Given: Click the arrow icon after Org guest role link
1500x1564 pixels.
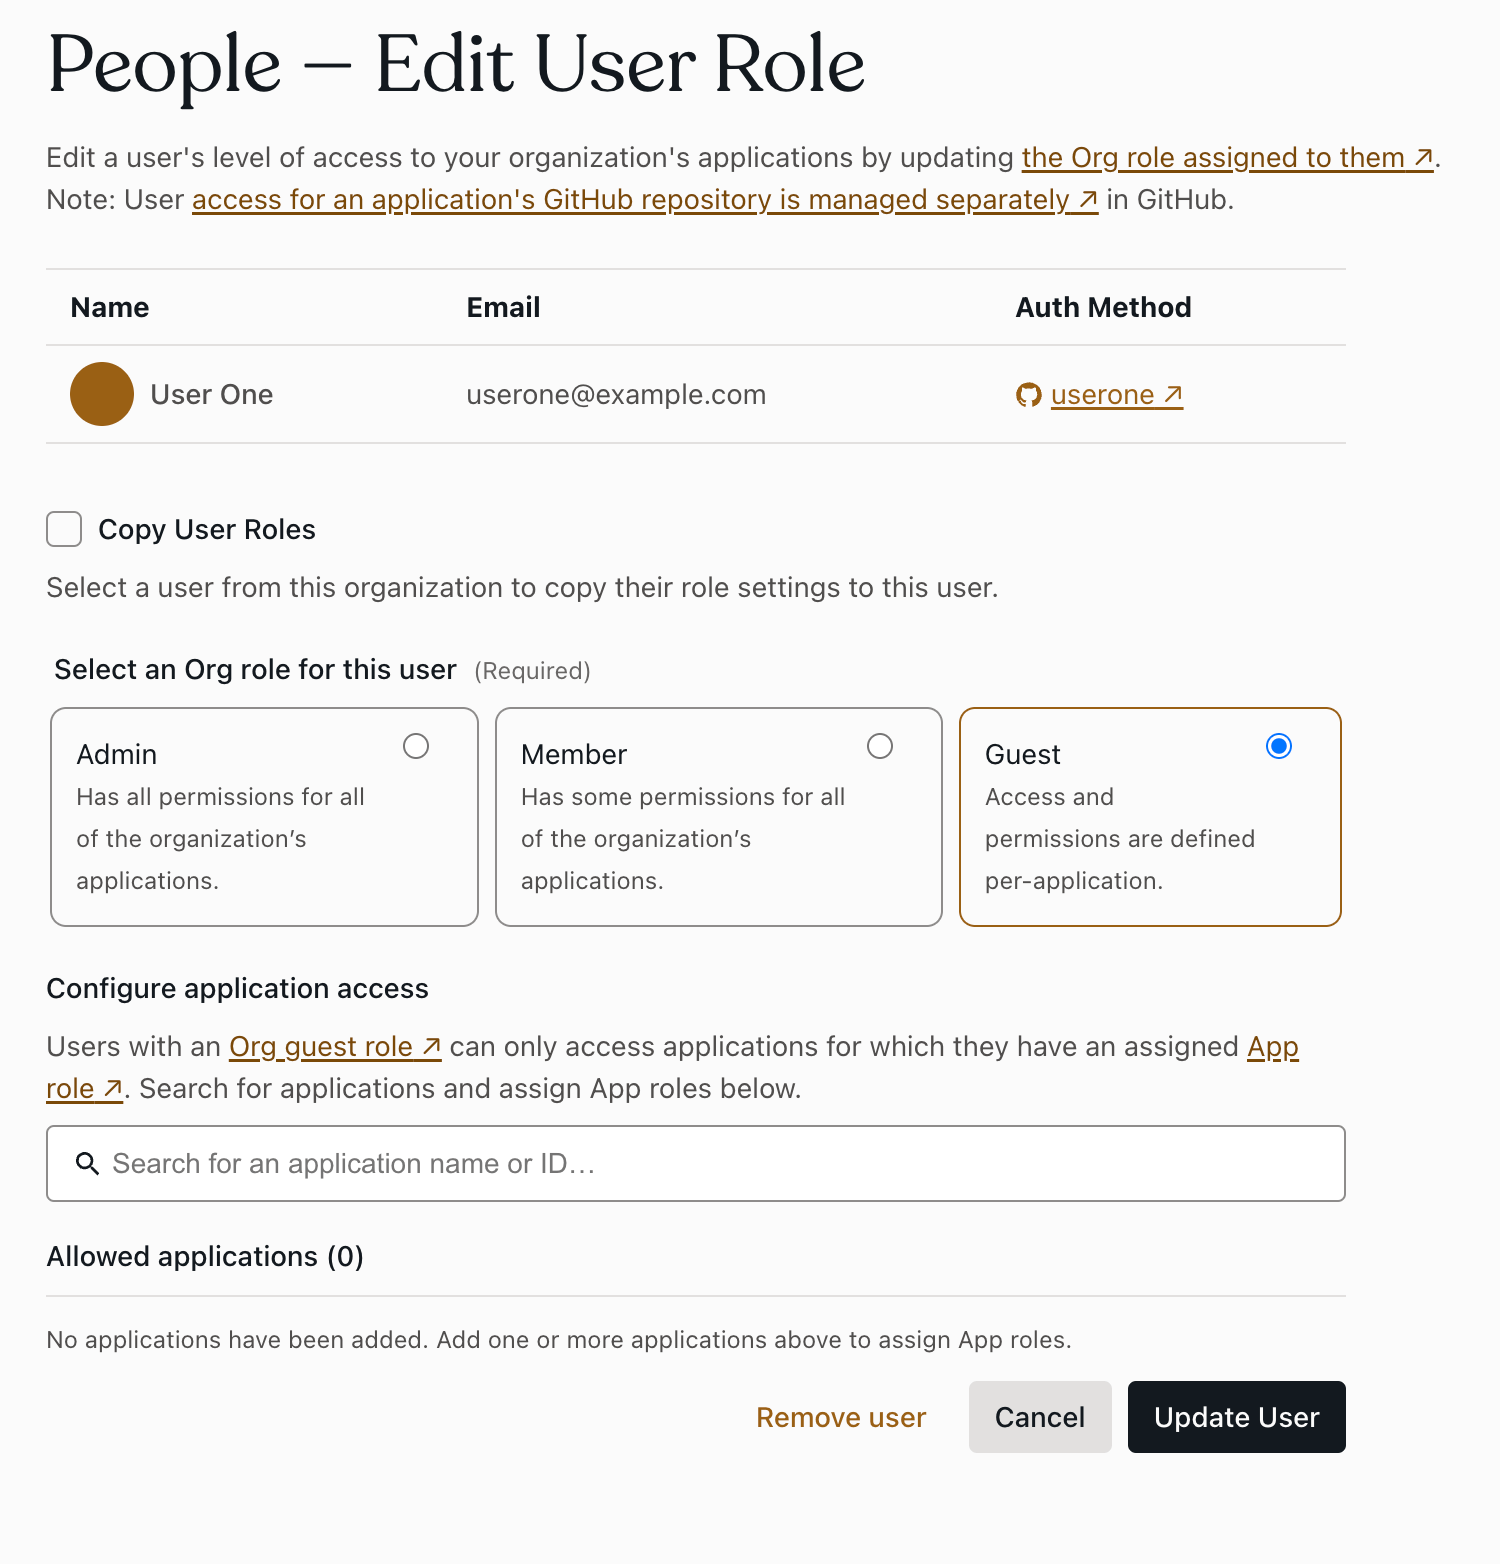Looking at the screenshot, I should pos(430,1046).
